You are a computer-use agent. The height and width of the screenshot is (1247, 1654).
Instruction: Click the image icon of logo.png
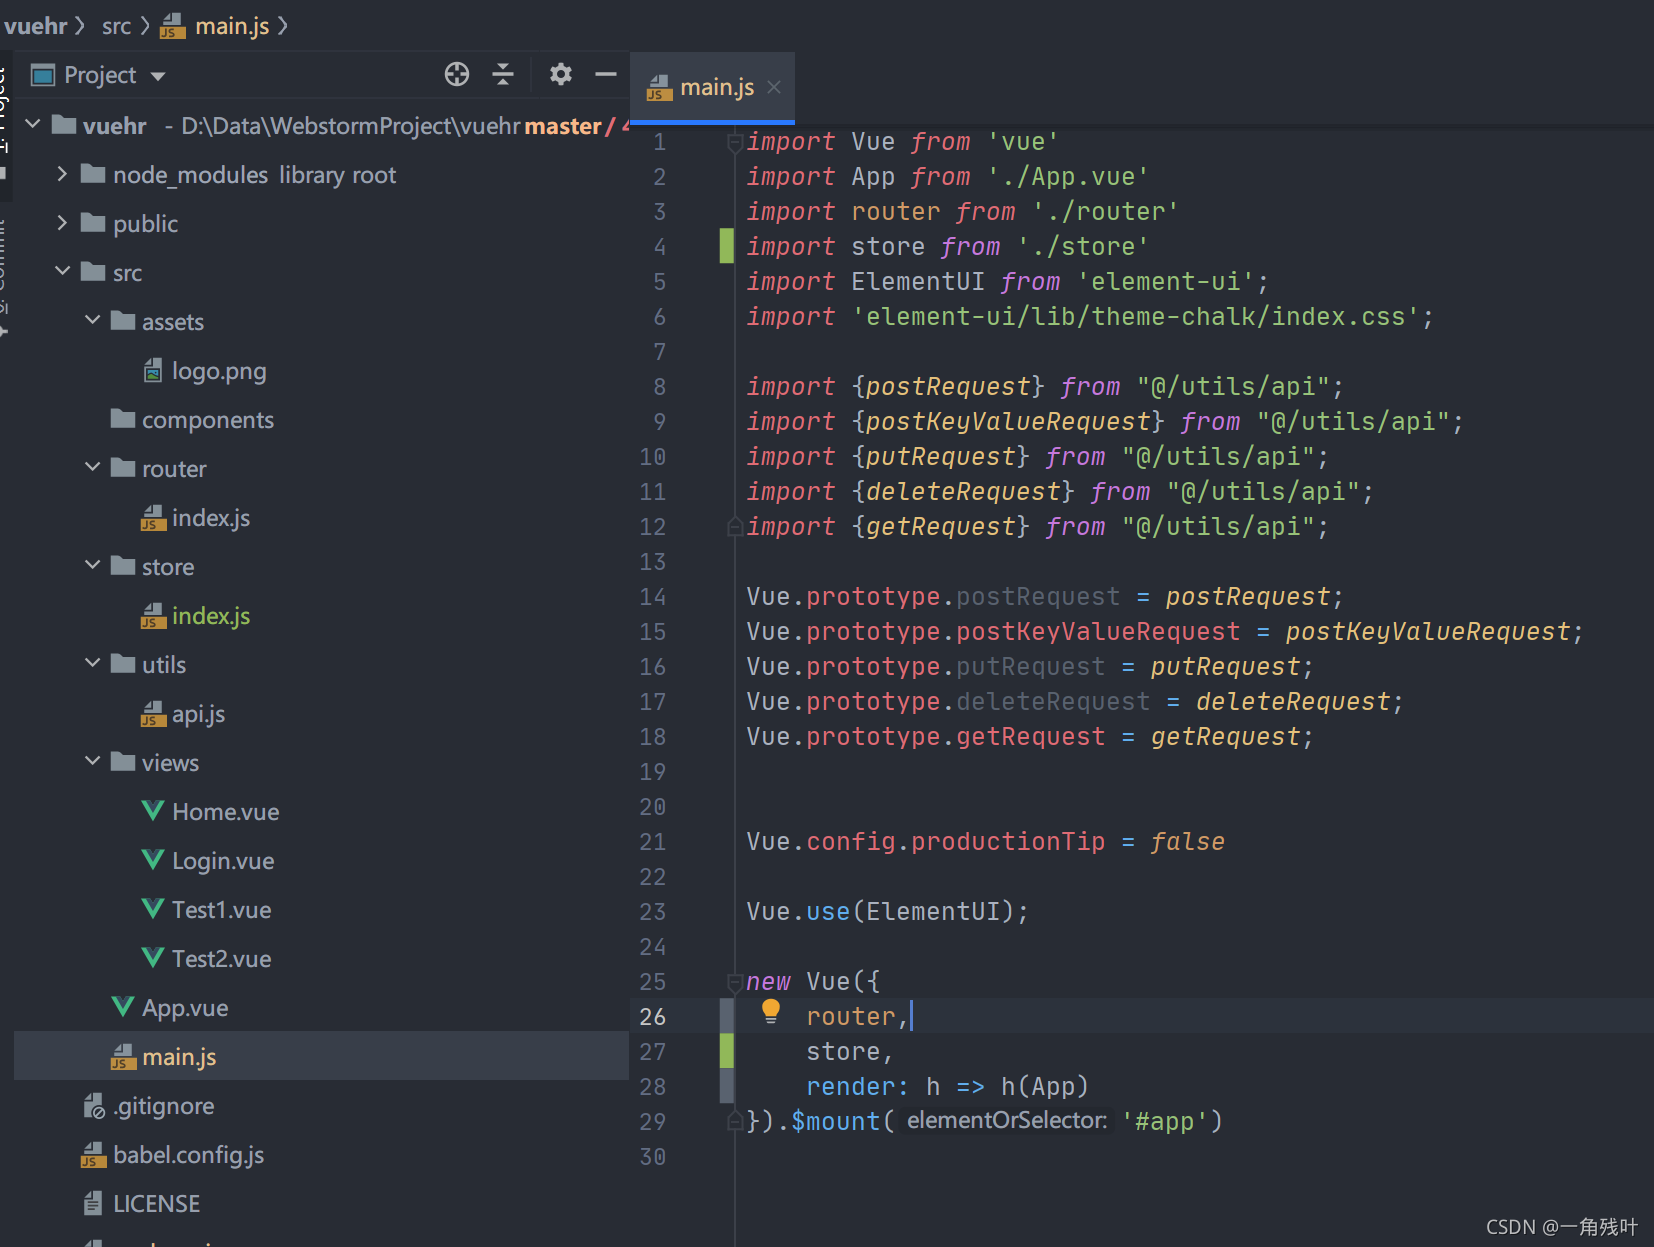pos(153,371)
